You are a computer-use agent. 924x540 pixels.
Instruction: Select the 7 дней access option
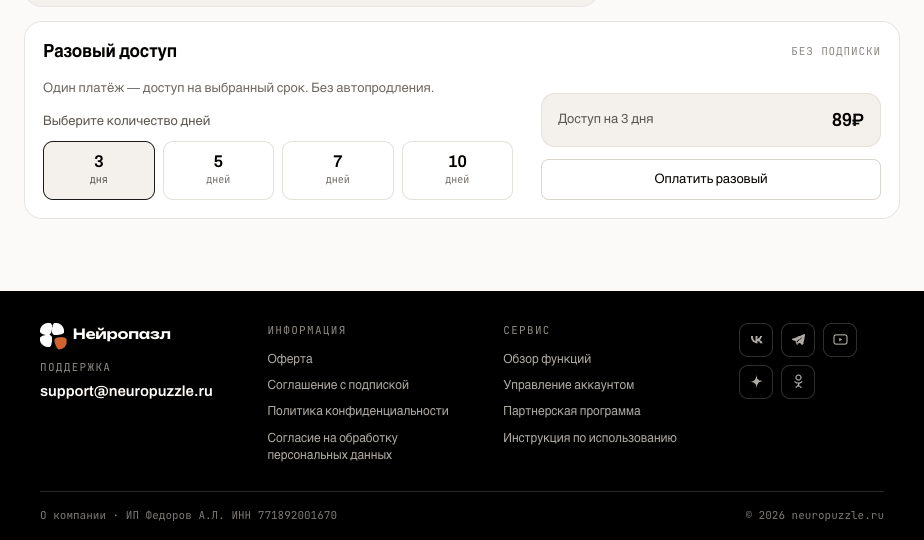tap(338, 170)
